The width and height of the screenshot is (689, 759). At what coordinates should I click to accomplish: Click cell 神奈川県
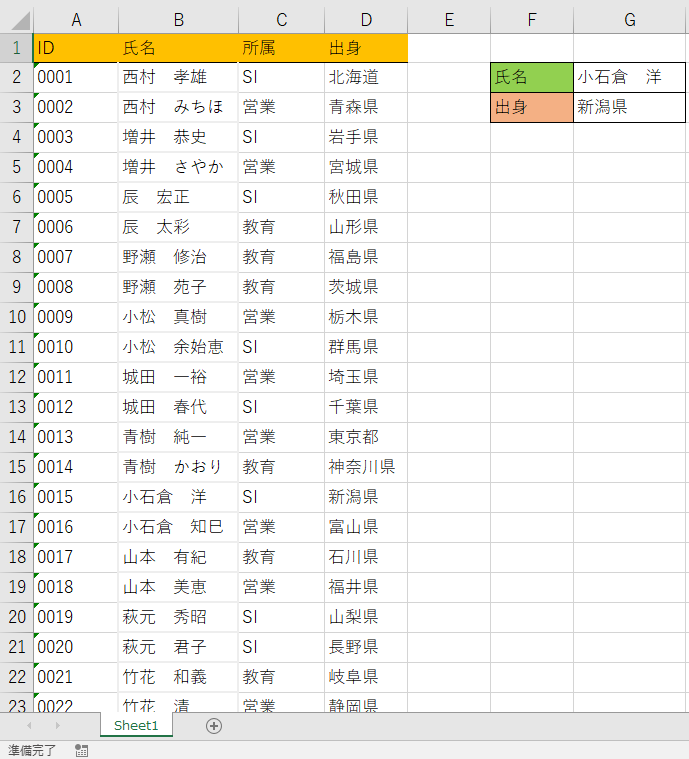click(x=366, y=468)
